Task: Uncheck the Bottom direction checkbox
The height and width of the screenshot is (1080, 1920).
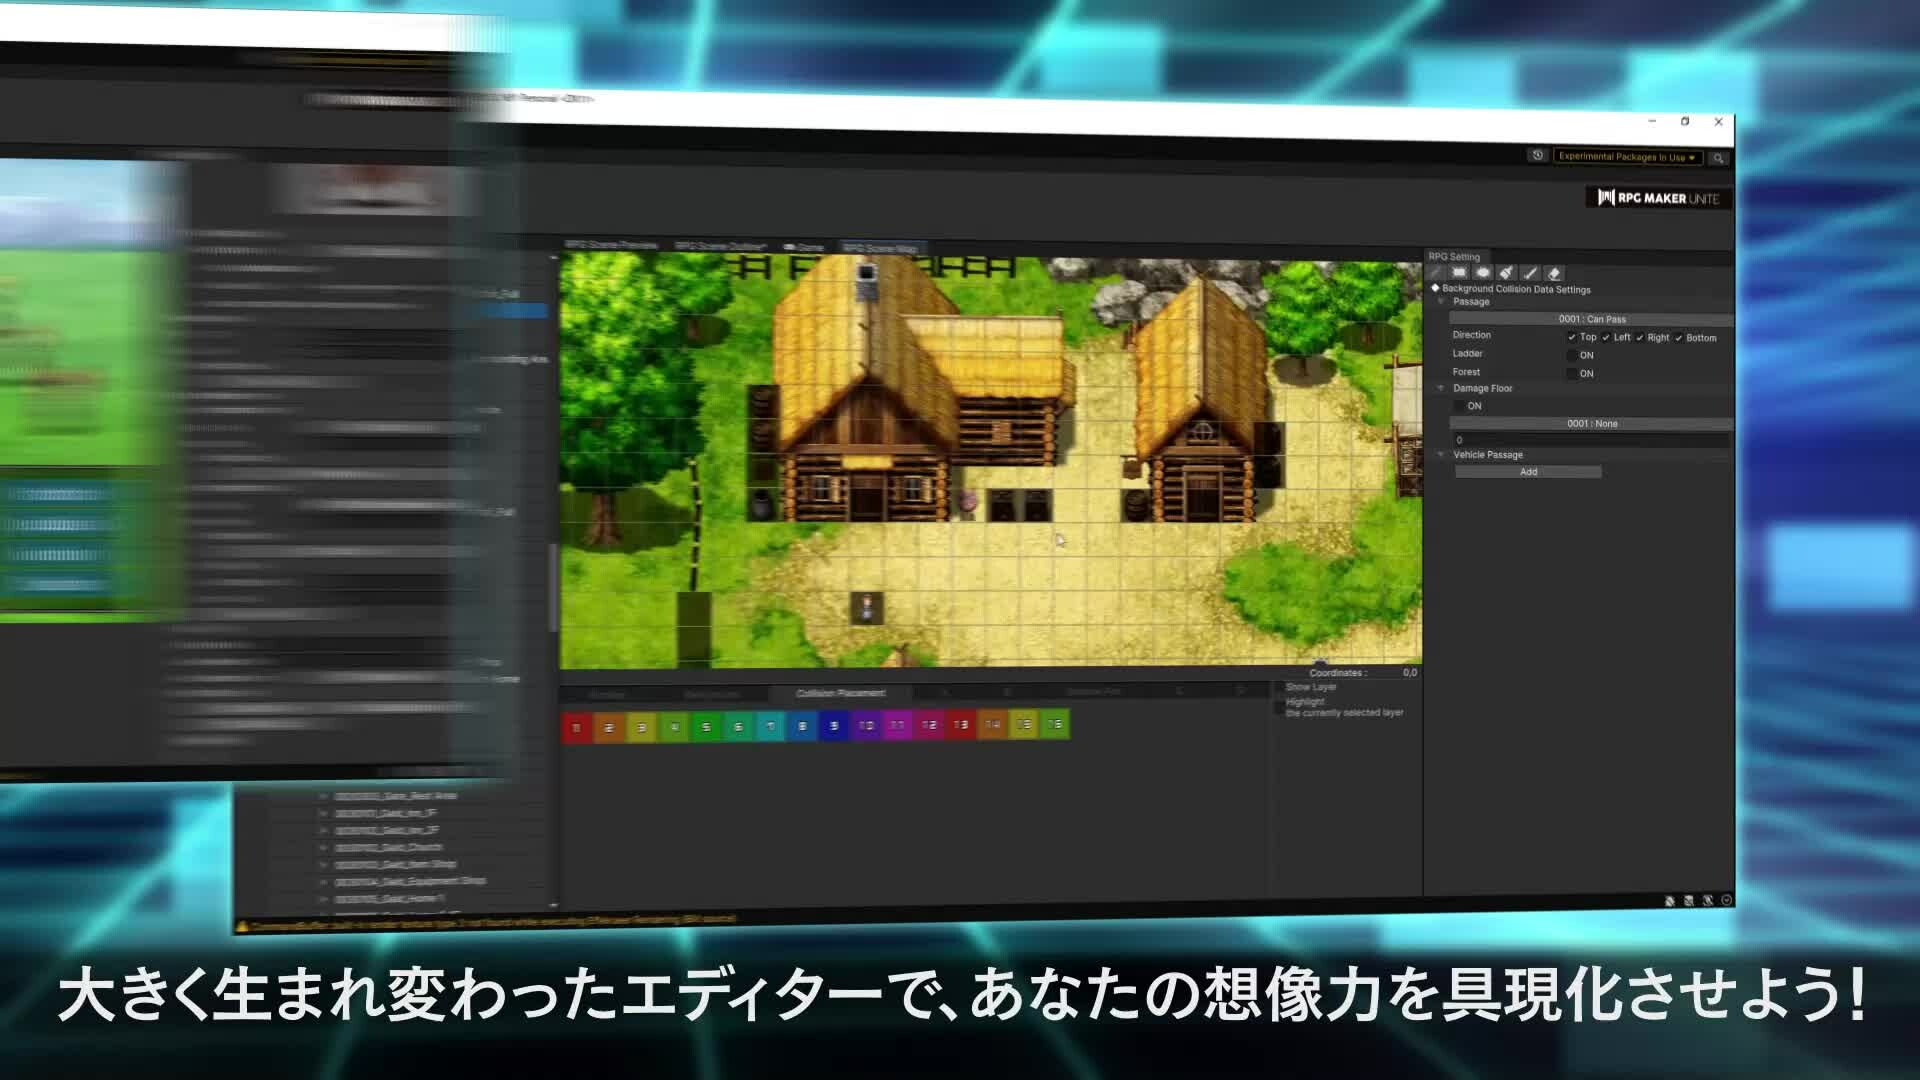Action: pos(1679,338)
